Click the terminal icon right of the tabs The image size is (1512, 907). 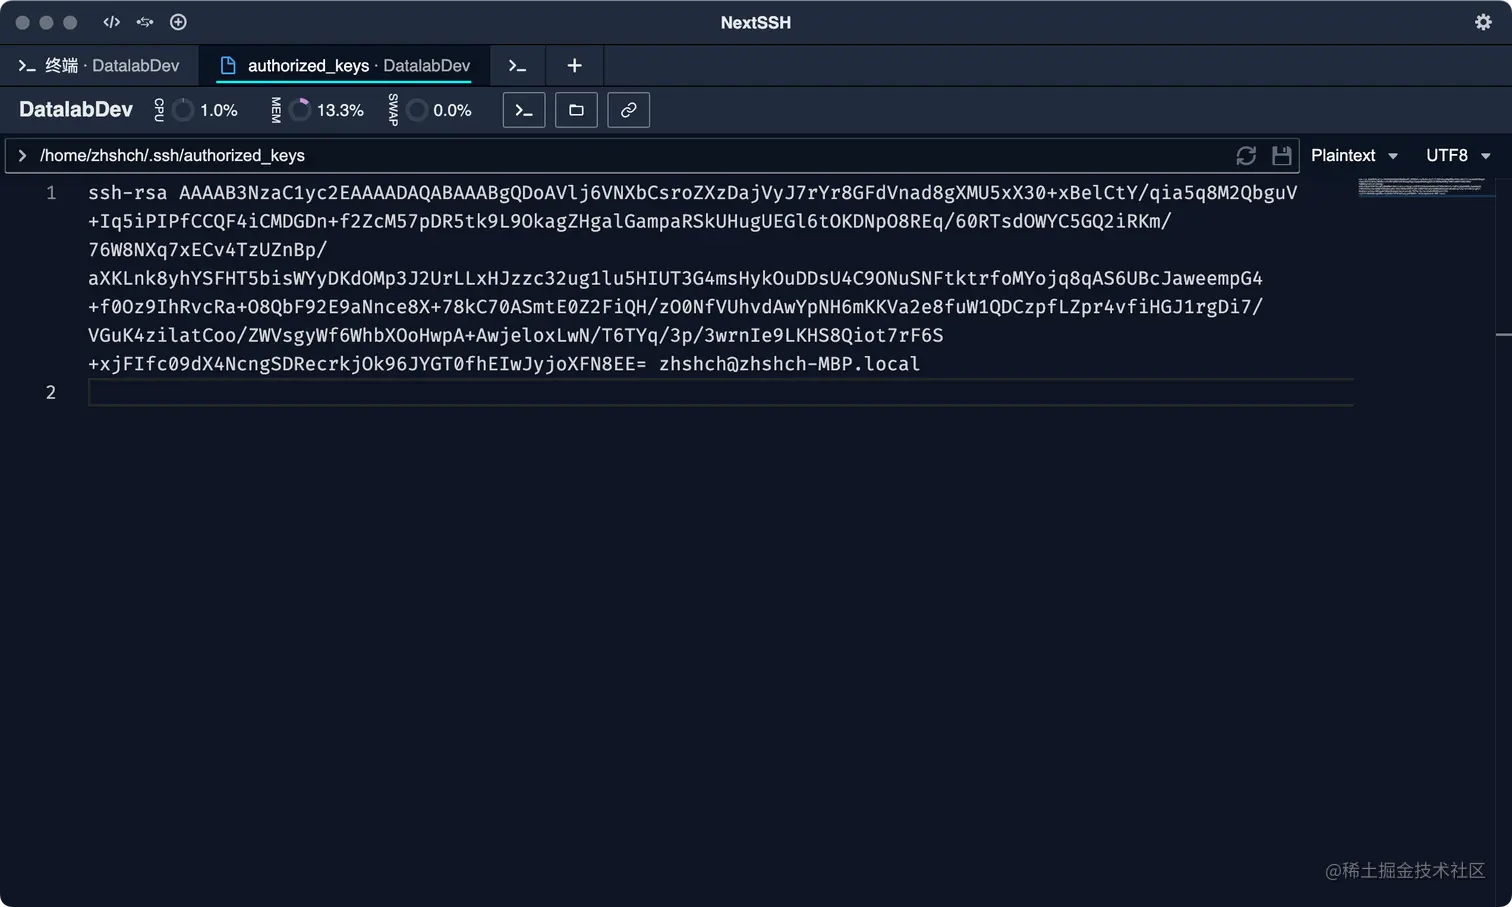click(x=517, y=65)
